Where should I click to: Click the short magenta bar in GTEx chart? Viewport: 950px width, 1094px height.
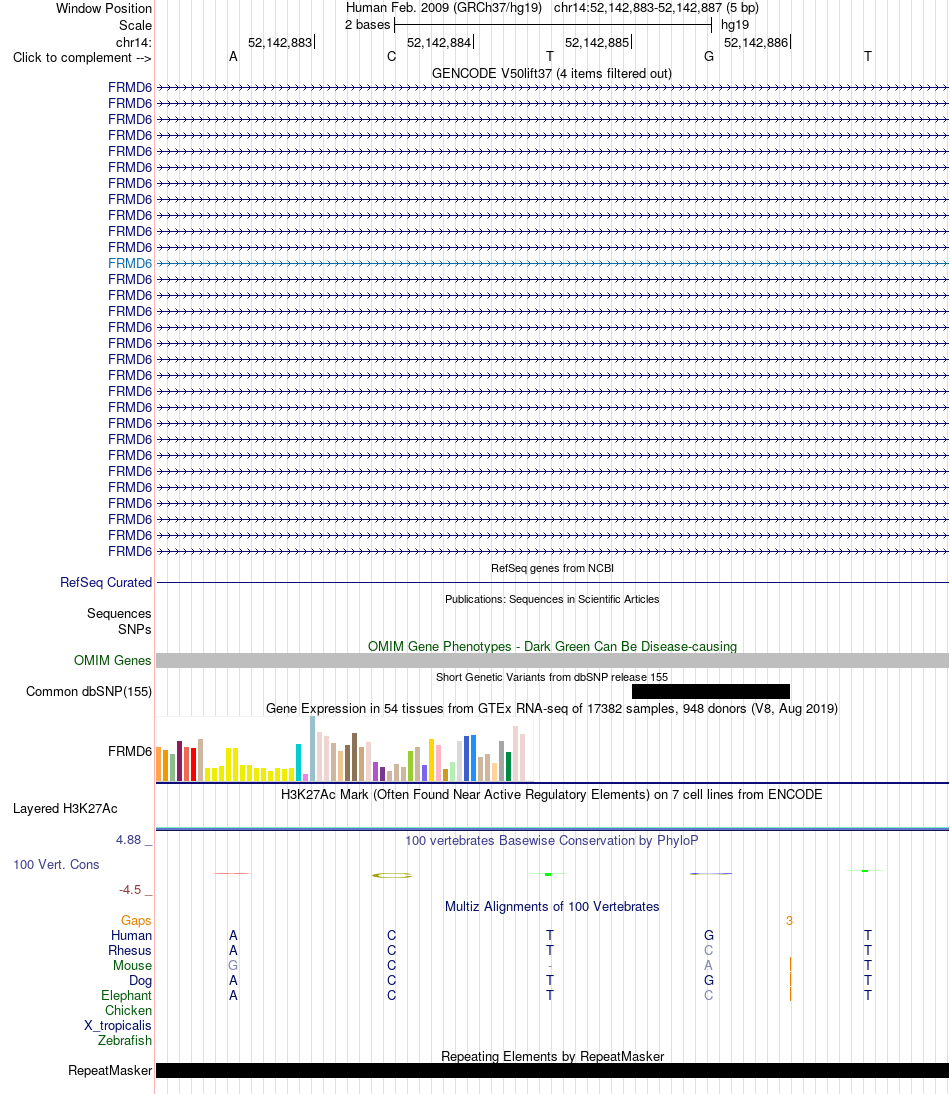tap(306, 777)
